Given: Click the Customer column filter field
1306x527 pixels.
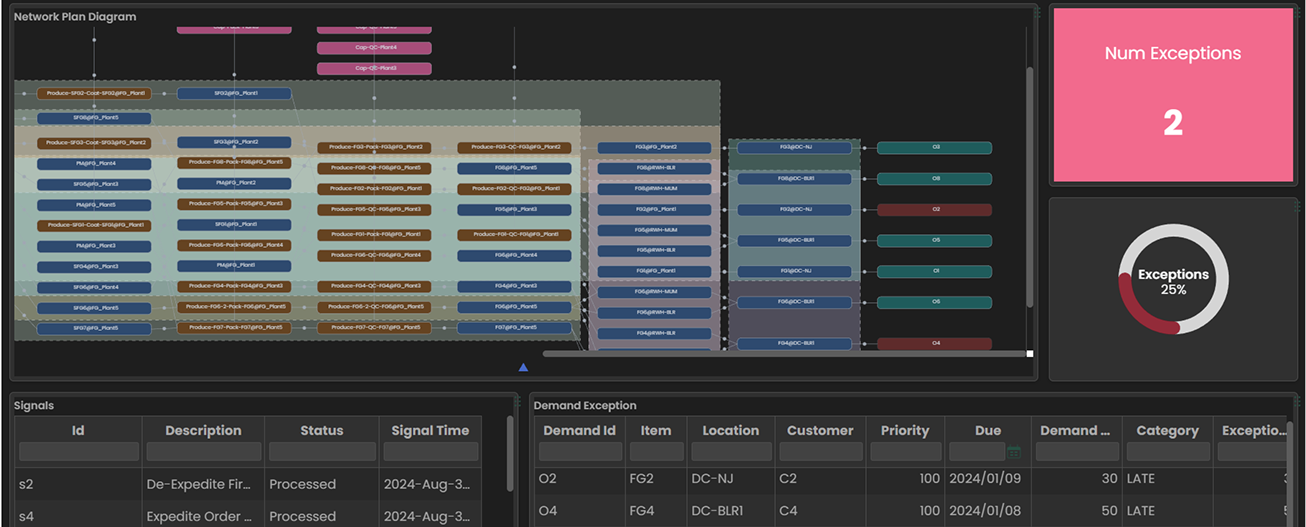Looking at the screenshot, I should click(819, 452).
